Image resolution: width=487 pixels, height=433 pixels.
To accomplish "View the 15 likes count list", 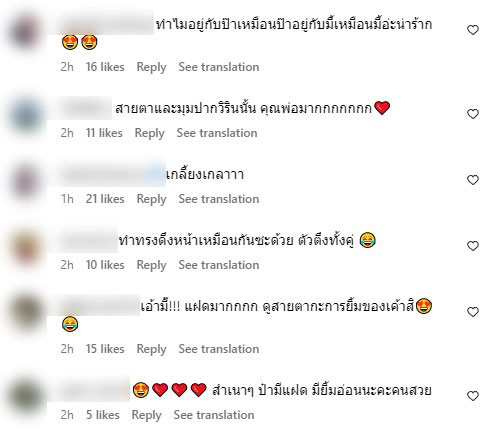I will tap(105, 349).
